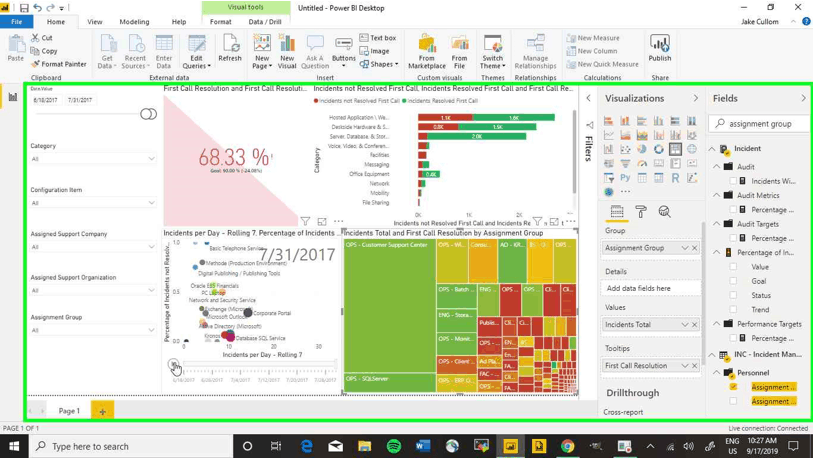Select the map visual globe icon

point(692,149)
